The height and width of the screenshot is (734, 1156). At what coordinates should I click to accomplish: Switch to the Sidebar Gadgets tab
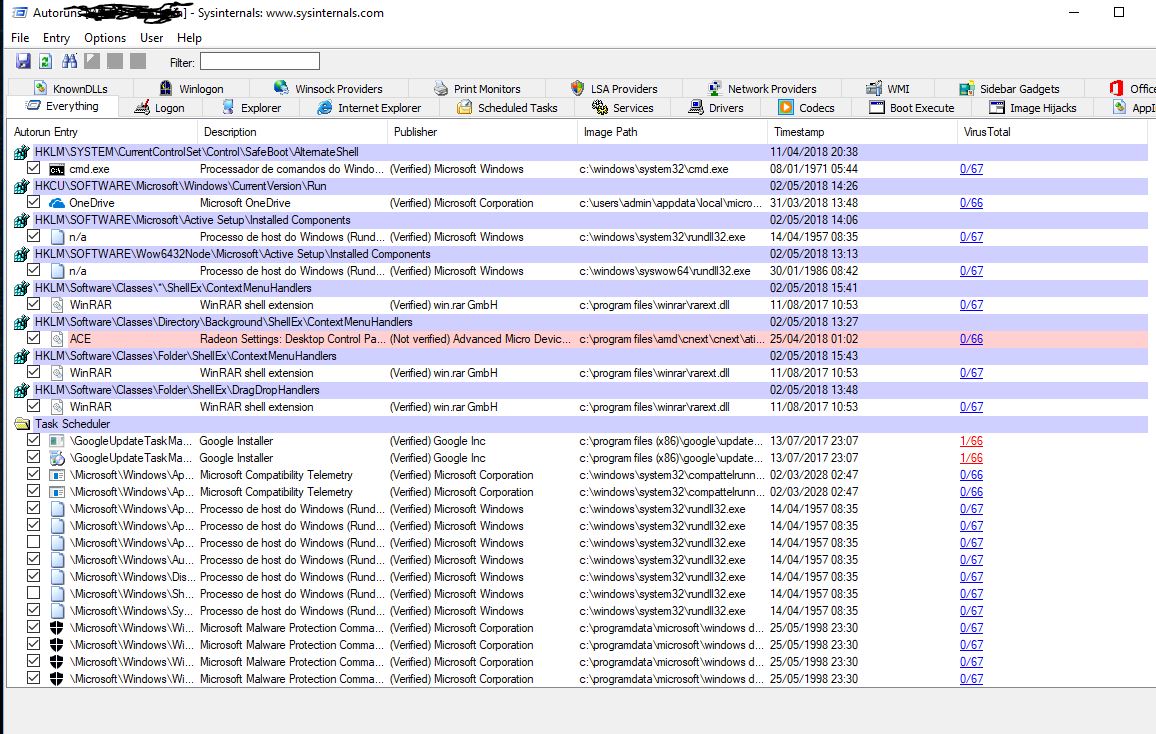pyautogui.click(x=1009, y=88)
